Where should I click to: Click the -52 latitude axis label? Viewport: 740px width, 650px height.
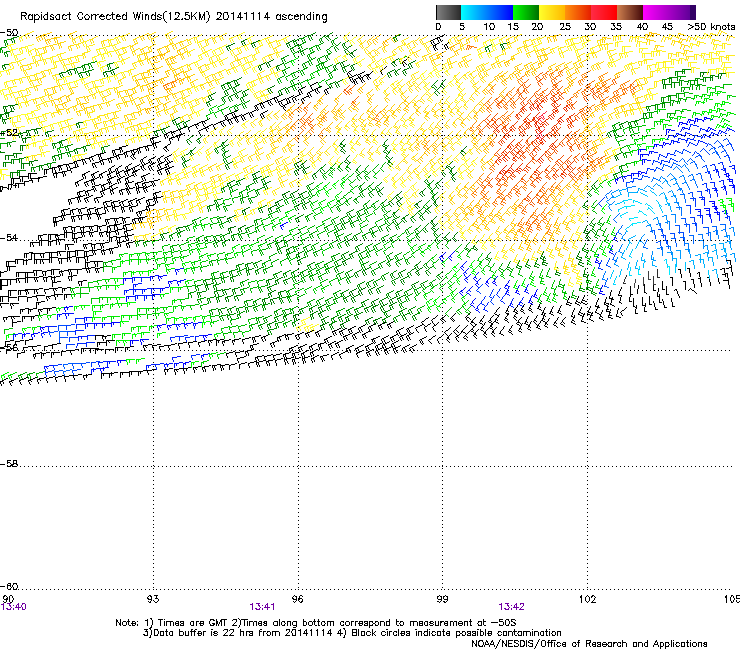9,133
